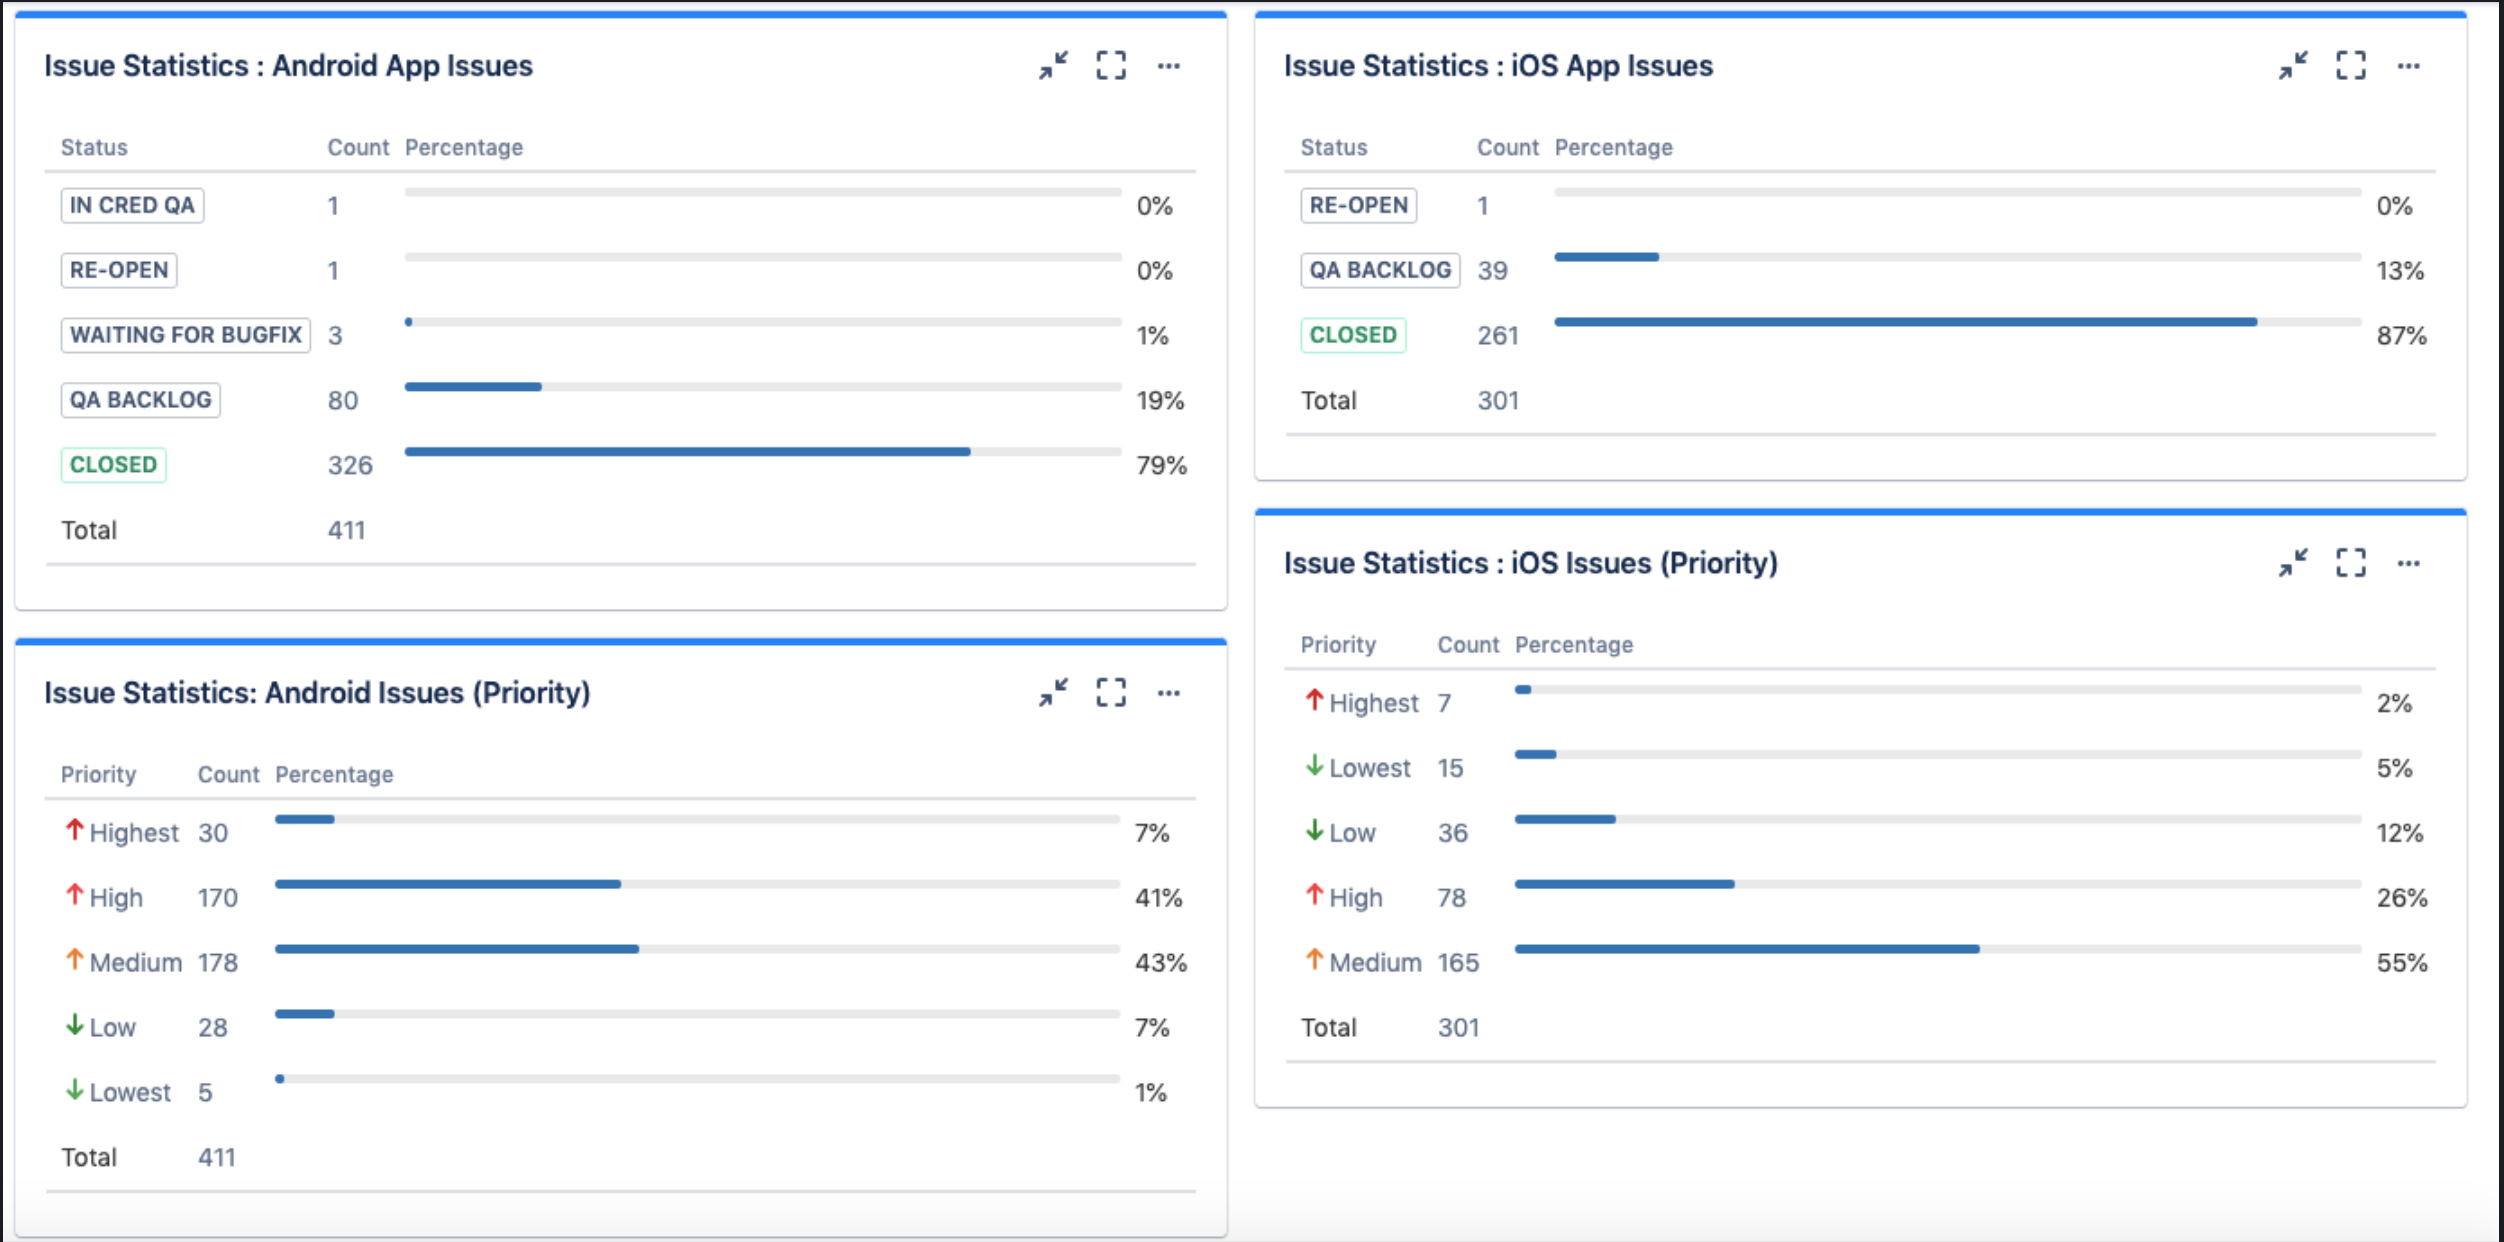
Task: Click the QA BACKLOG lozenge in iOS App Issues
Action: point(1380,269)
